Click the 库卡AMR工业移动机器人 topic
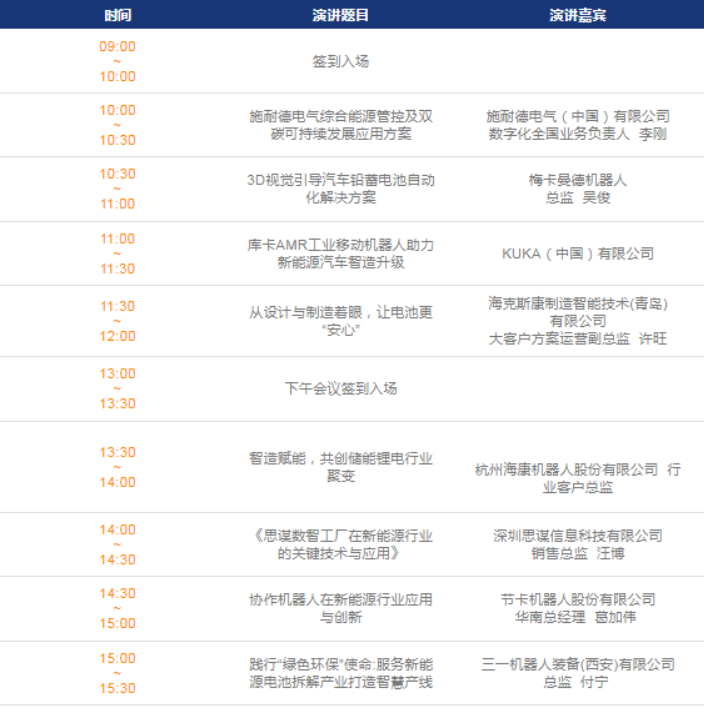This screenshot has width=704, height=712. tap(341, 253)
